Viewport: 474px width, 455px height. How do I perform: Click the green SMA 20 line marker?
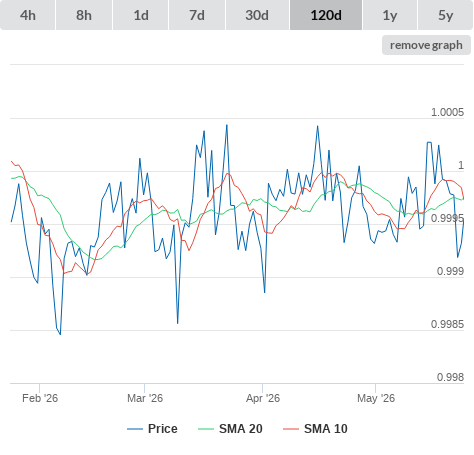tap(206, 429)
